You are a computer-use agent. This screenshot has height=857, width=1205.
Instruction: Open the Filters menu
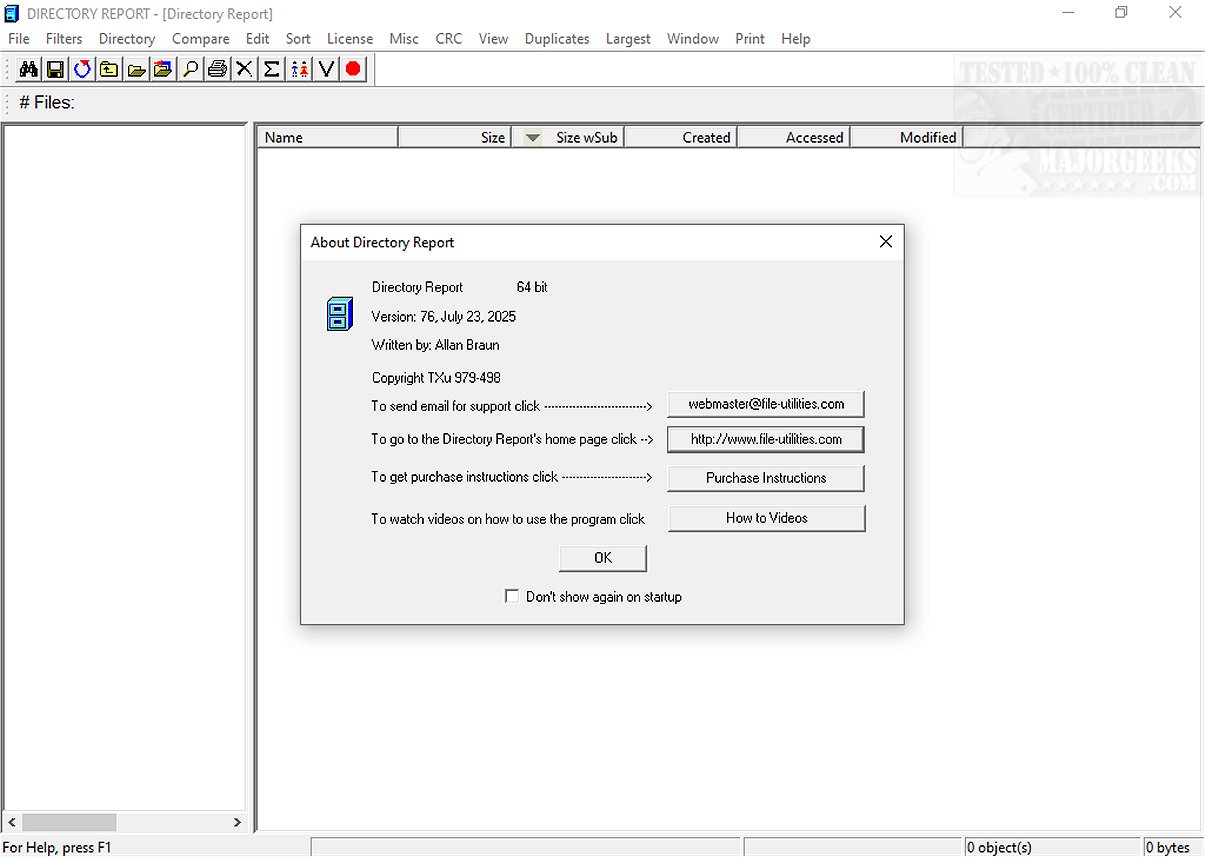64,39
